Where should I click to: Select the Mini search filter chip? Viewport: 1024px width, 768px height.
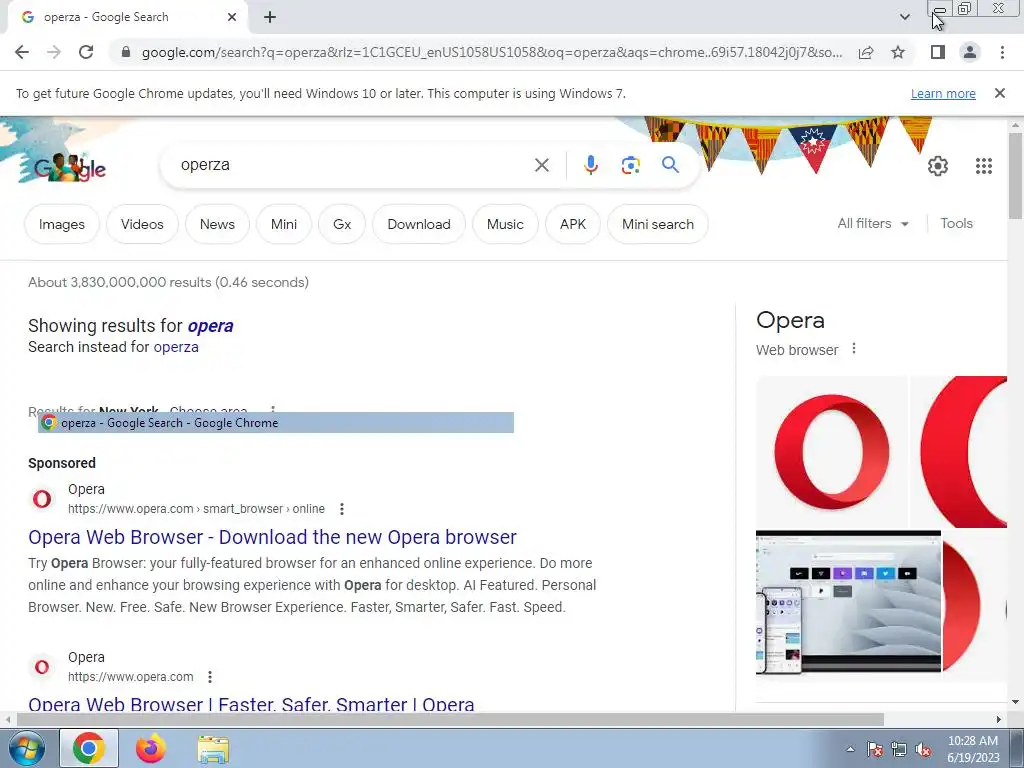(658, 224)
